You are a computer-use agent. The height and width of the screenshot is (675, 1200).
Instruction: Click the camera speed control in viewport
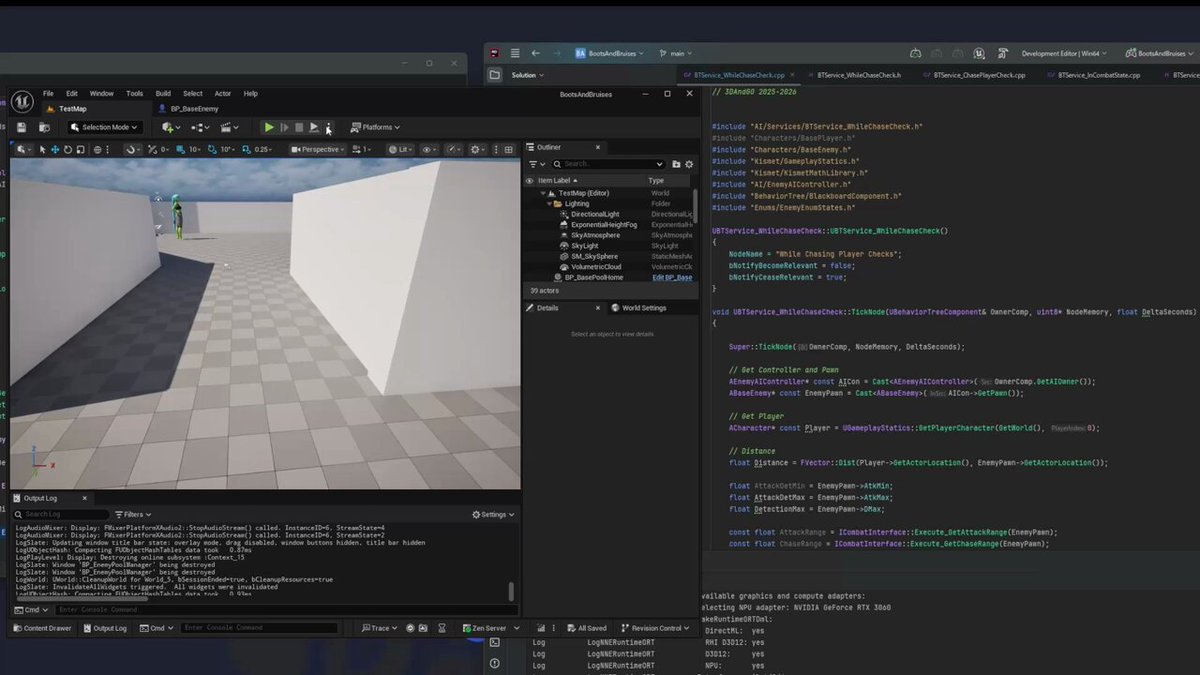[x=362, y=149]
